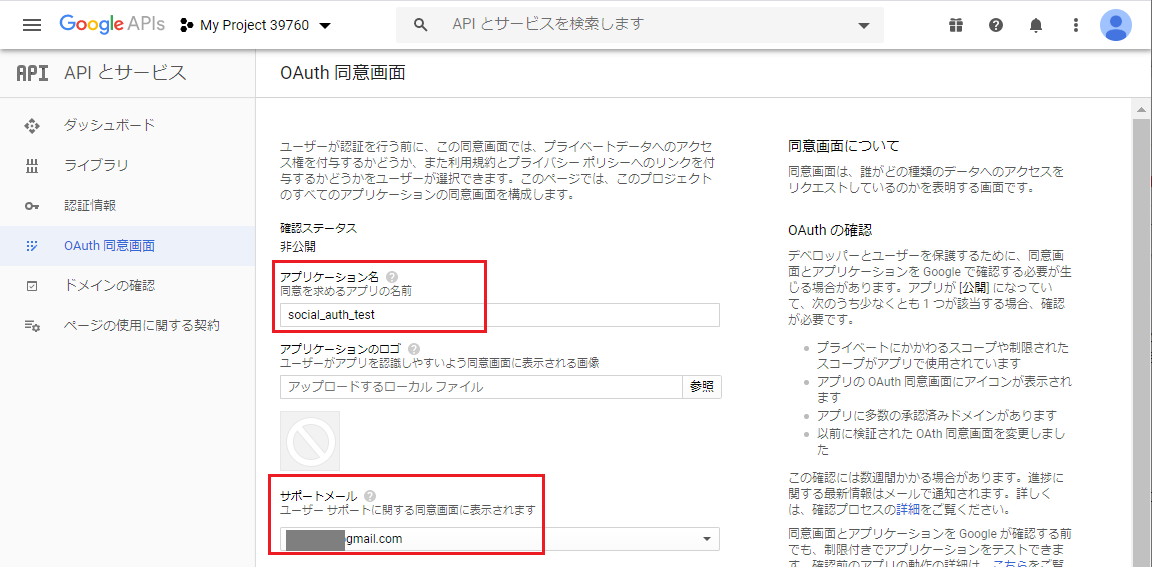
Task: Click the key icon for credentials
Action: click(32, 206)
